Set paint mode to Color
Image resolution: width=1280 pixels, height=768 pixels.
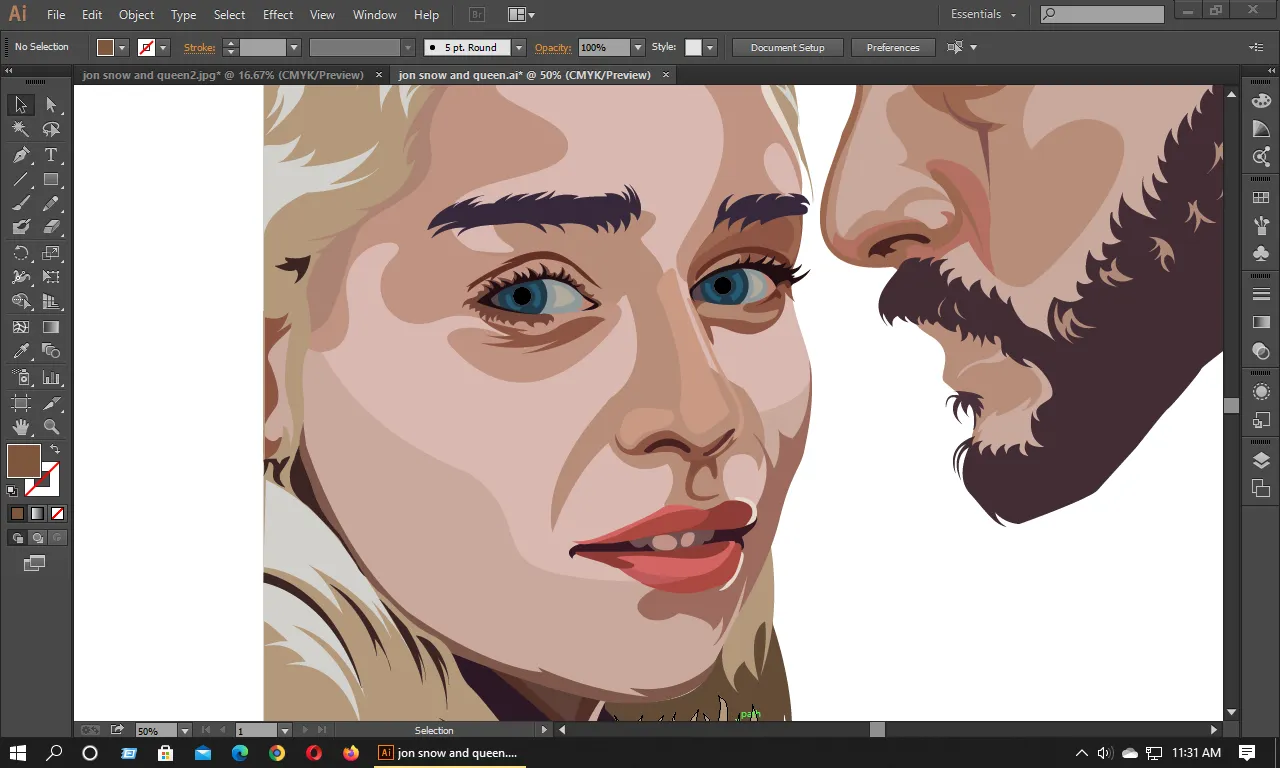coord(17,513)
